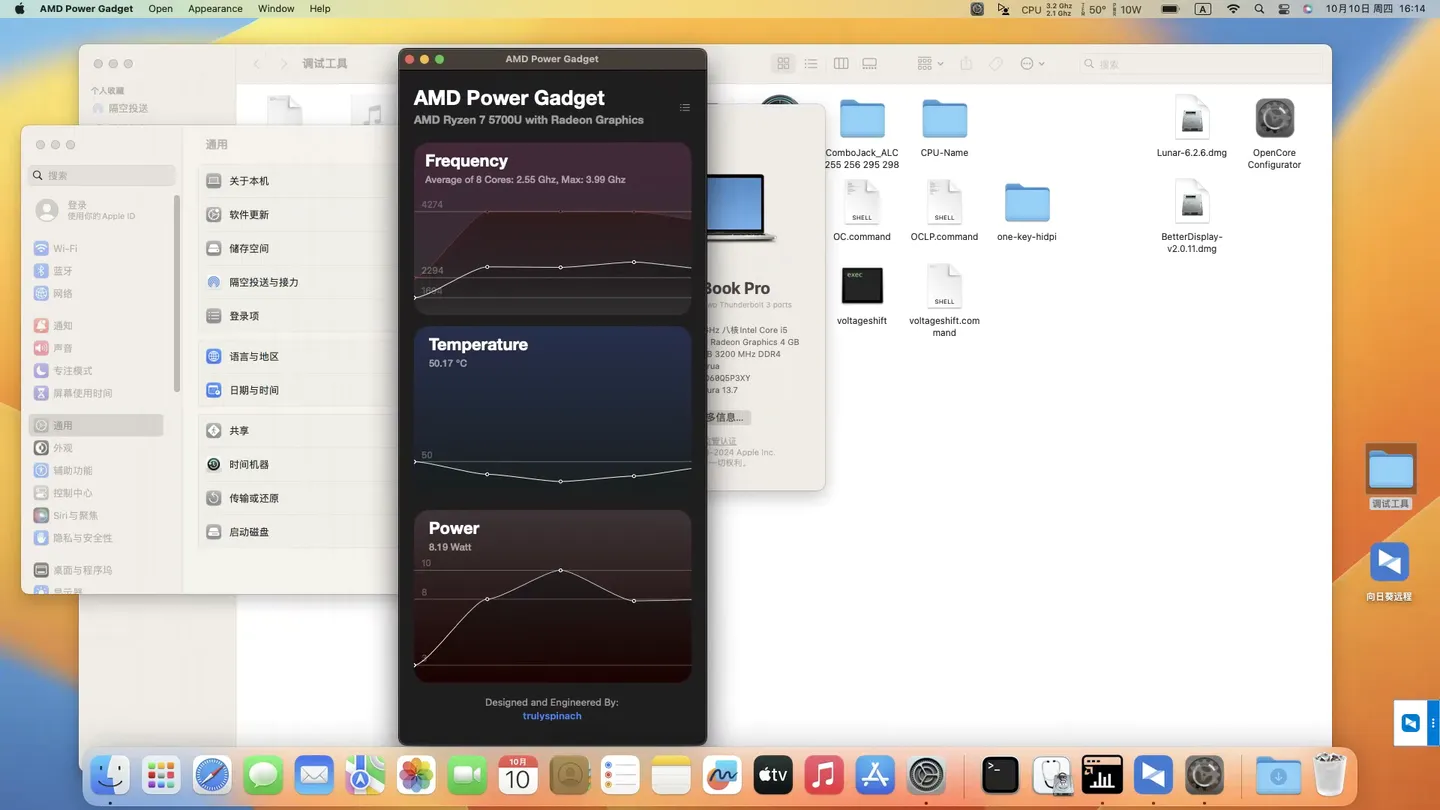Screen dimensions: 1440x810
Task: Click the Finder search field
Action: [1200, 64]
